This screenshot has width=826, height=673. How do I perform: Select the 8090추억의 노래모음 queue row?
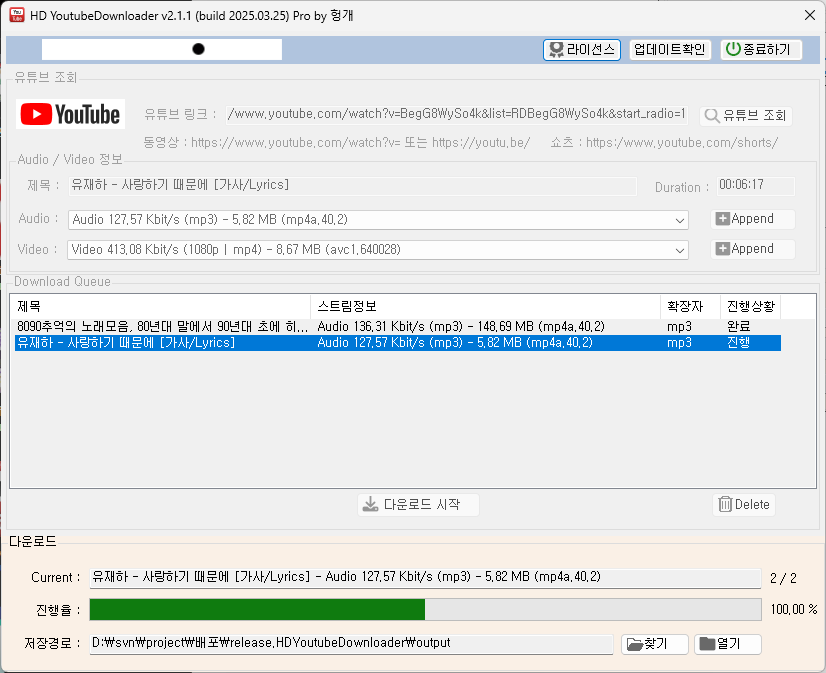[398, 326]
